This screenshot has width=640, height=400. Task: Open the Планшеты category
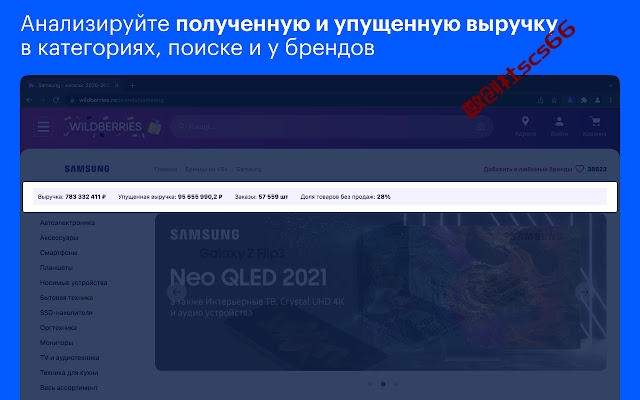56,268
